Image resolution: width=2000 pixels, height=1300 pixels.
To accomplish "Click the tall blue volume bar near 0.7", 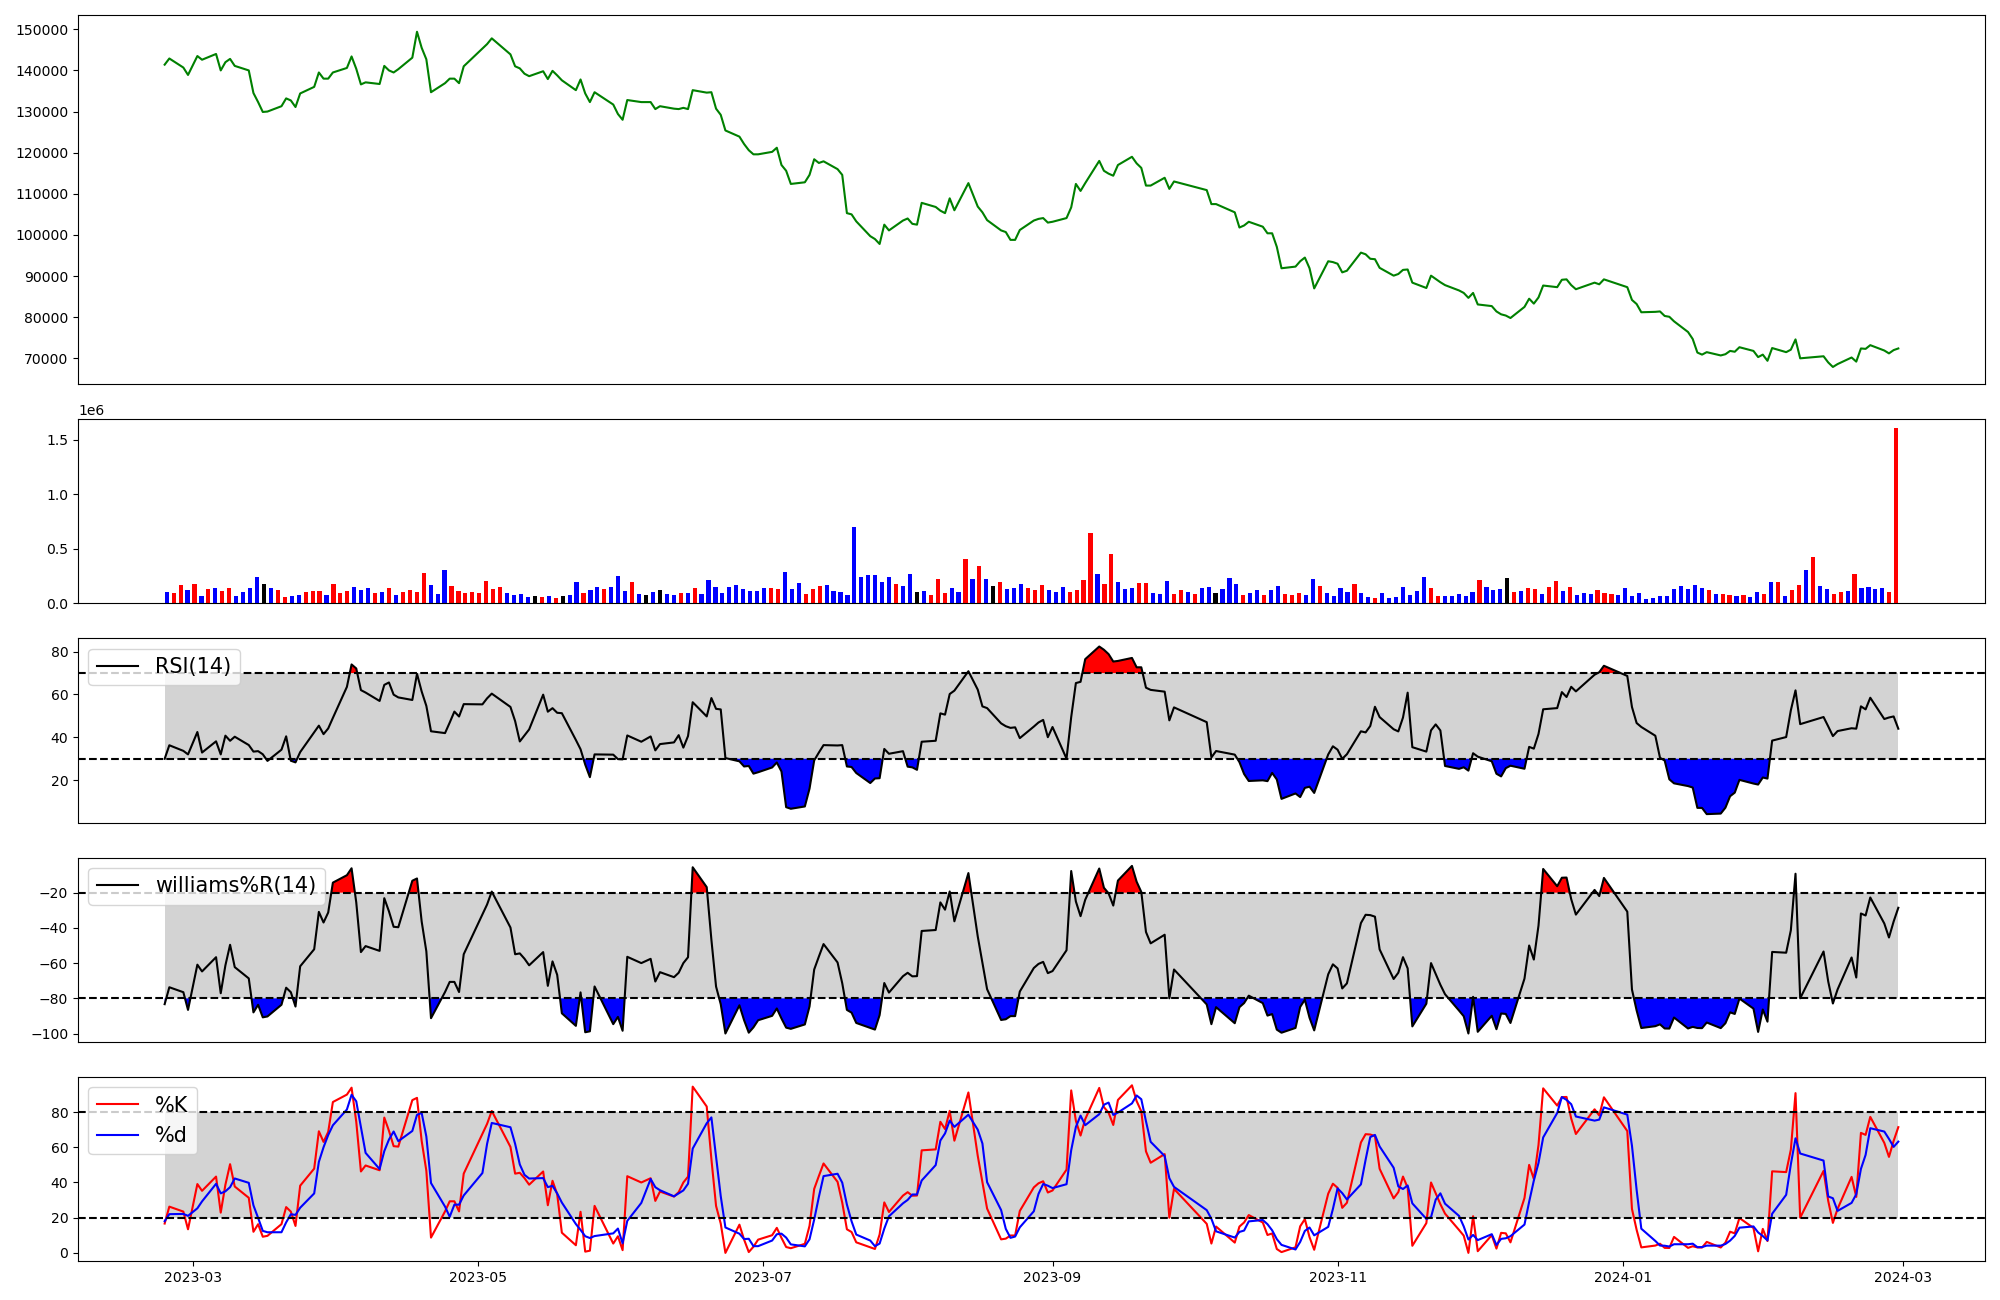I will 853,565.
